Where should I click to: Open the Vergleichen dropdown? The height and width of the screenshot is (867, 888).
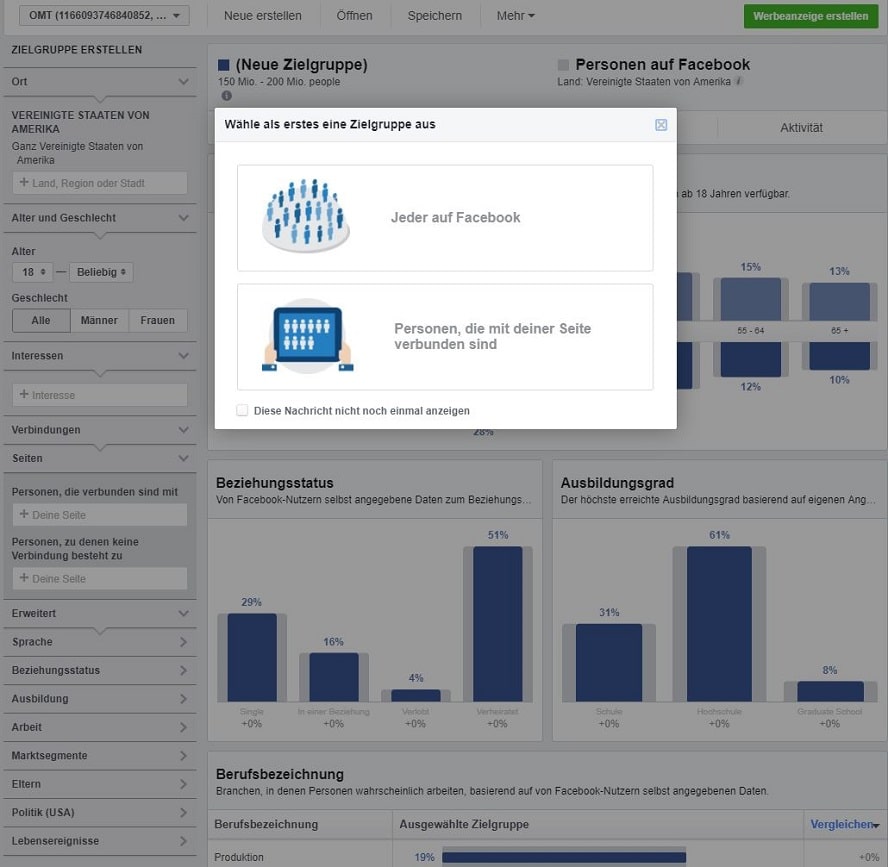844,825
